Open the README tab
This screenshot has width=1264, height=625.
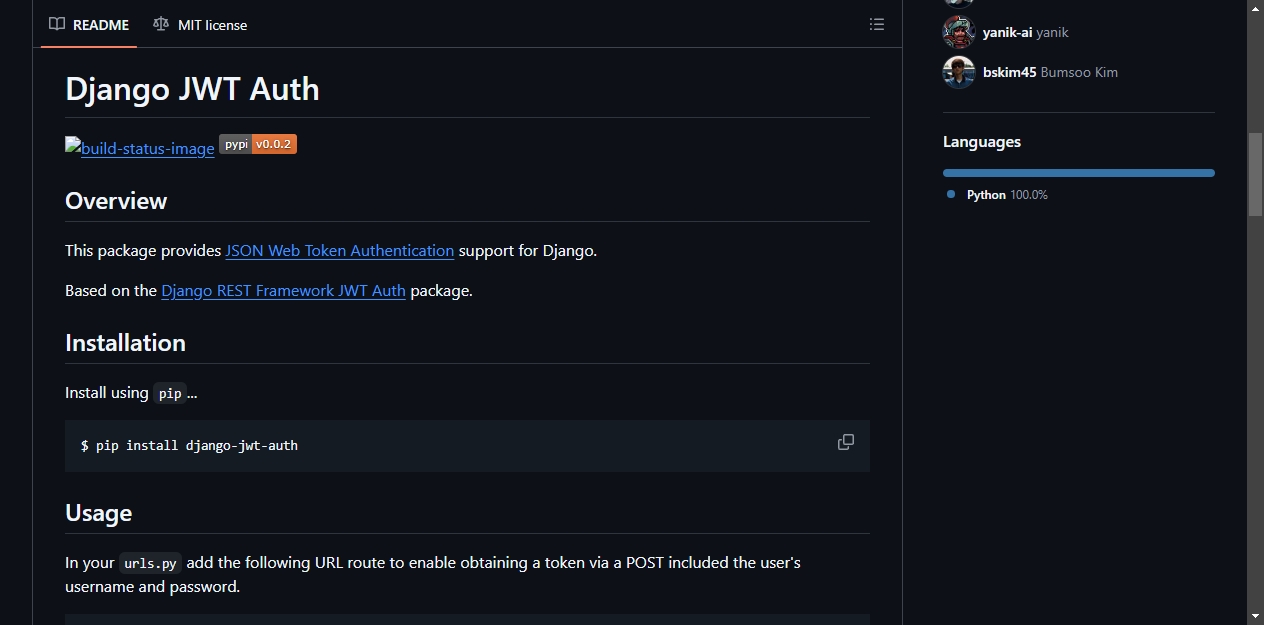89,25
